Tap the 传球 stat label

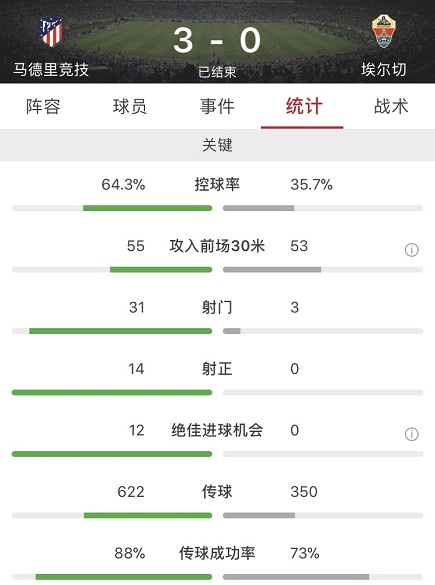(x=217, y=492)
